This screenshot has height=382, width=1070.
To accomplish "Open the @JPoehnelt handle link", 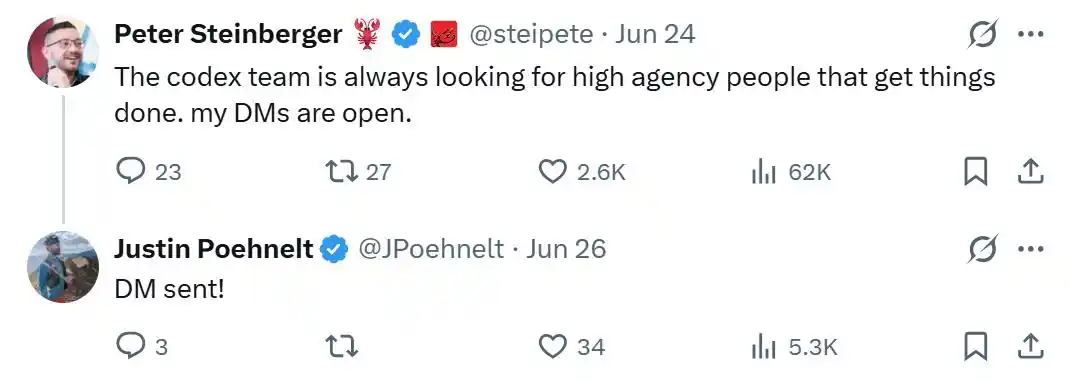I will [x=431, y=248].
